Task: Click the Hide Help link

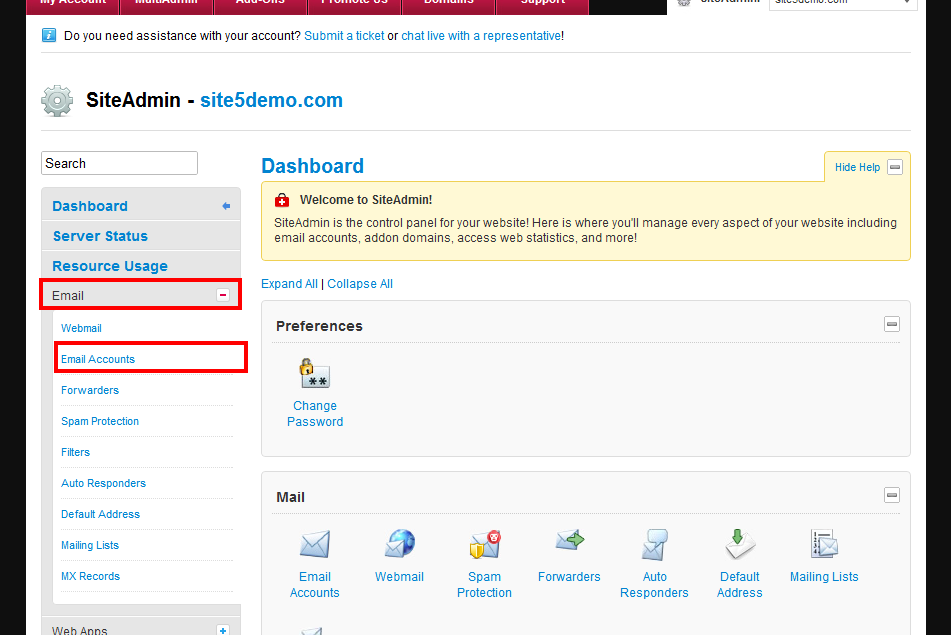Action: (x=857, y=167)
